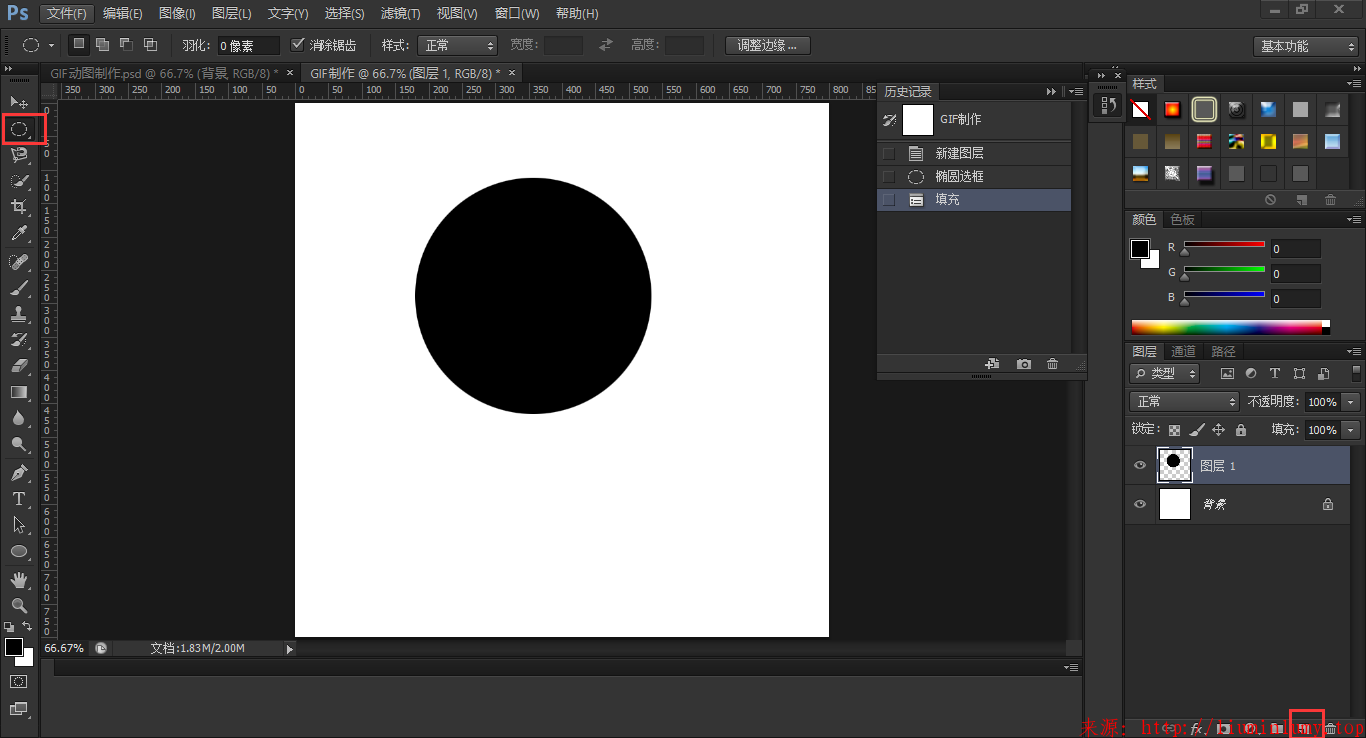Image resolution: width=1366 pixels, height=738 pixels.
Task: Select the Dodge tool
Action: click(x=19, y=444)
